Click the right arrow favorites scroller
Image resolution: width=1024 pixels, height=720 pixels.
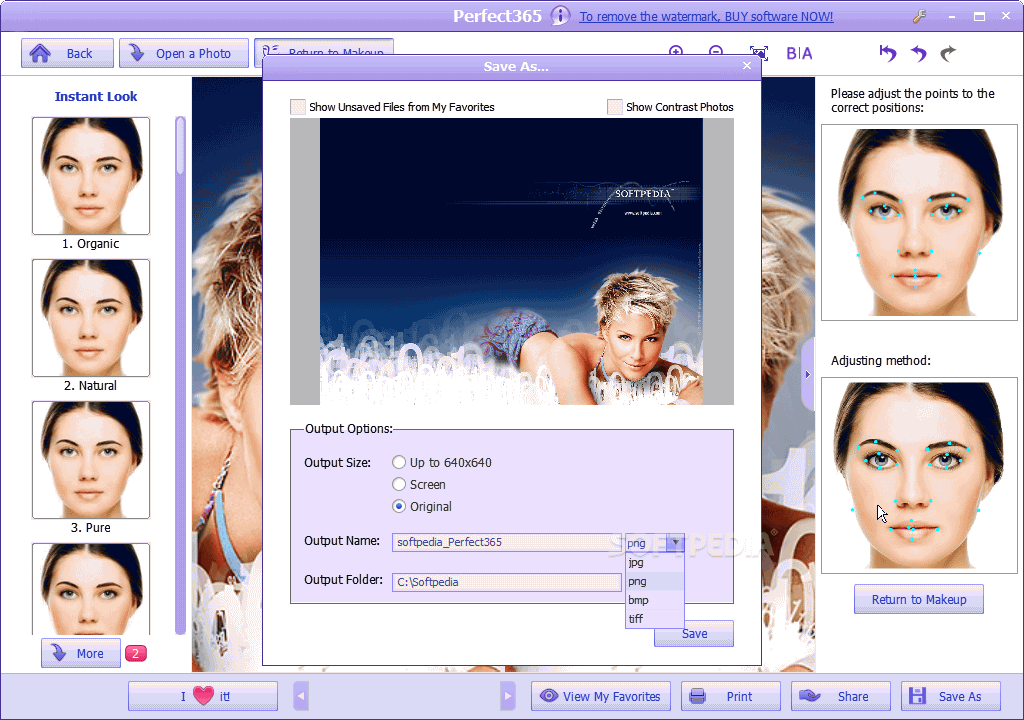[507, 696]
